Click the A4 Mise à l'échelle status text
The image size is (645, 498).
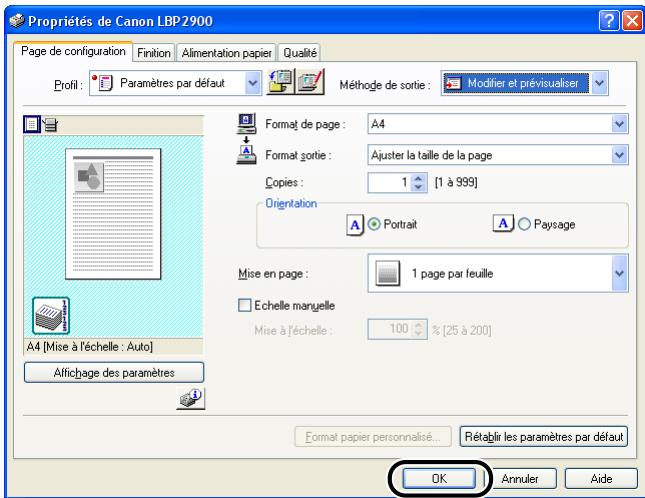[90, 347]
